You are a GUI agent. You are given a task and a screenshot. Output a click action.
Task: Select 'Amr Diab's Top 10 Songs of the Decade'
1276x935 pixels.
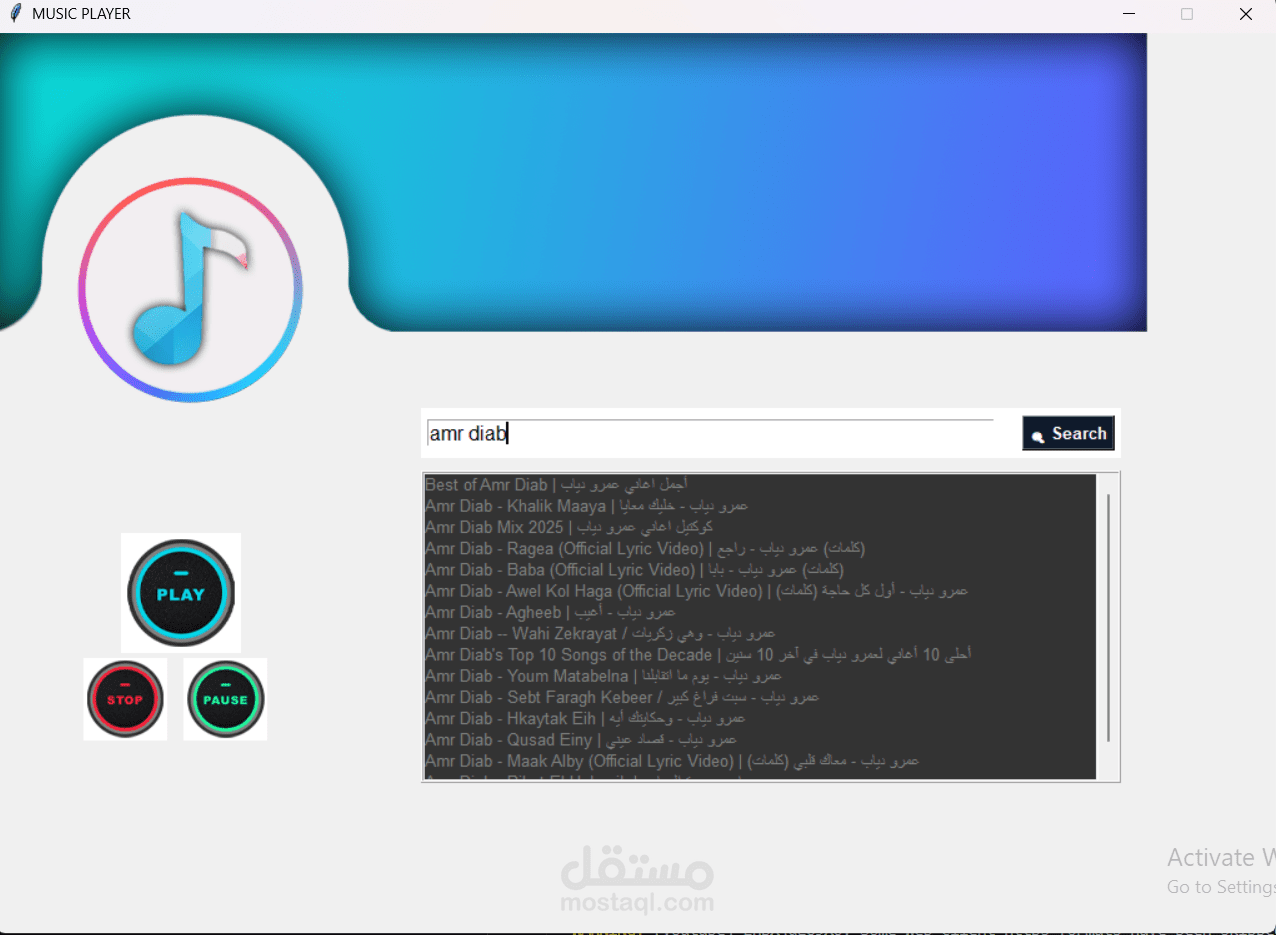700,654
